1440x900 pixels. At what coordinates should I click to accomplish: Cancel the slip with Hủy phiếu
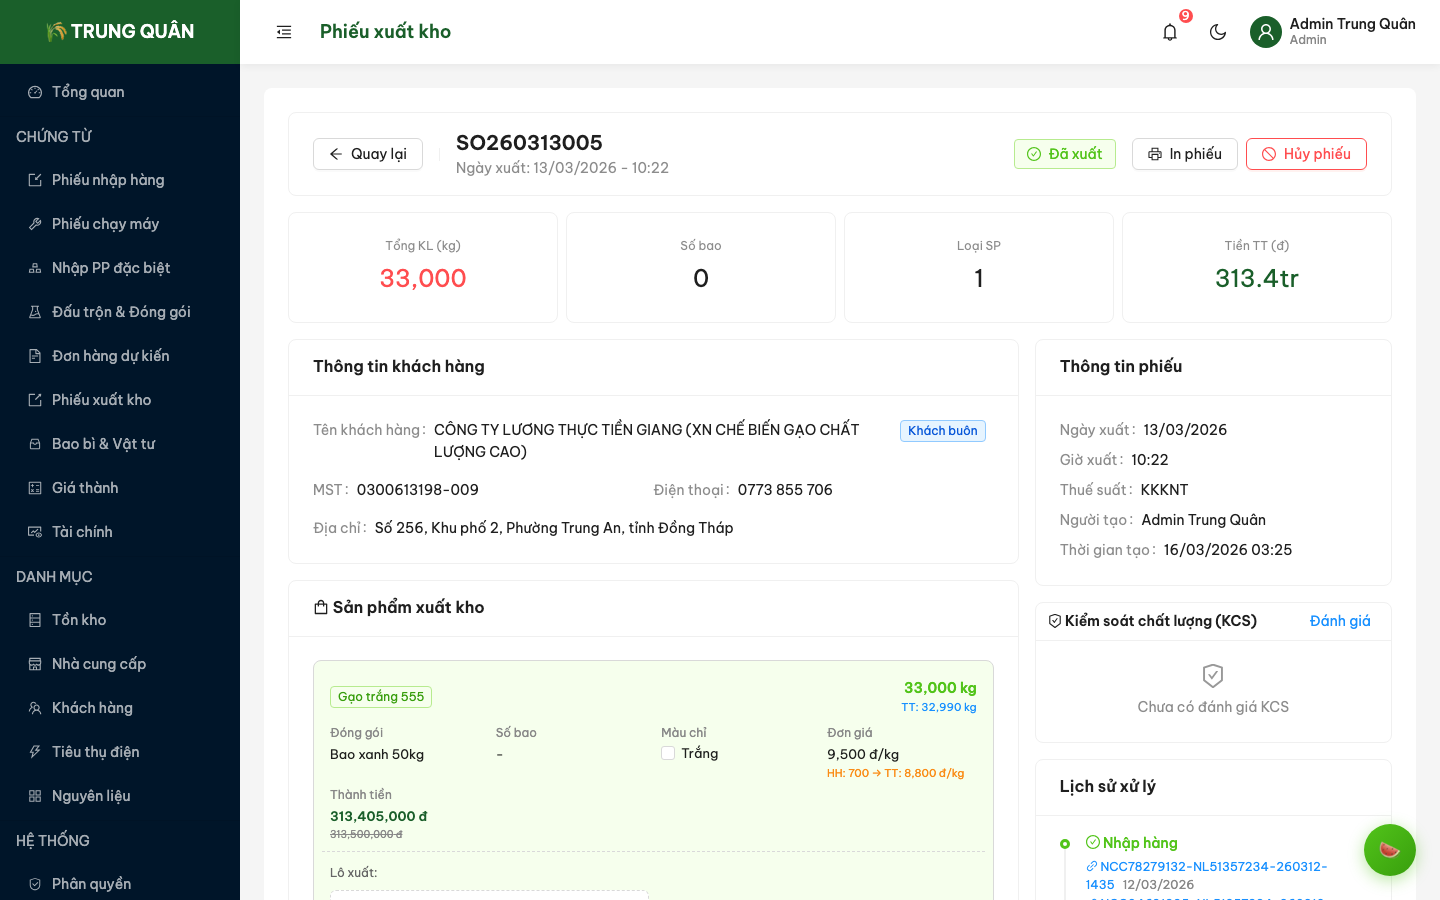click(x=1306, y=154)
